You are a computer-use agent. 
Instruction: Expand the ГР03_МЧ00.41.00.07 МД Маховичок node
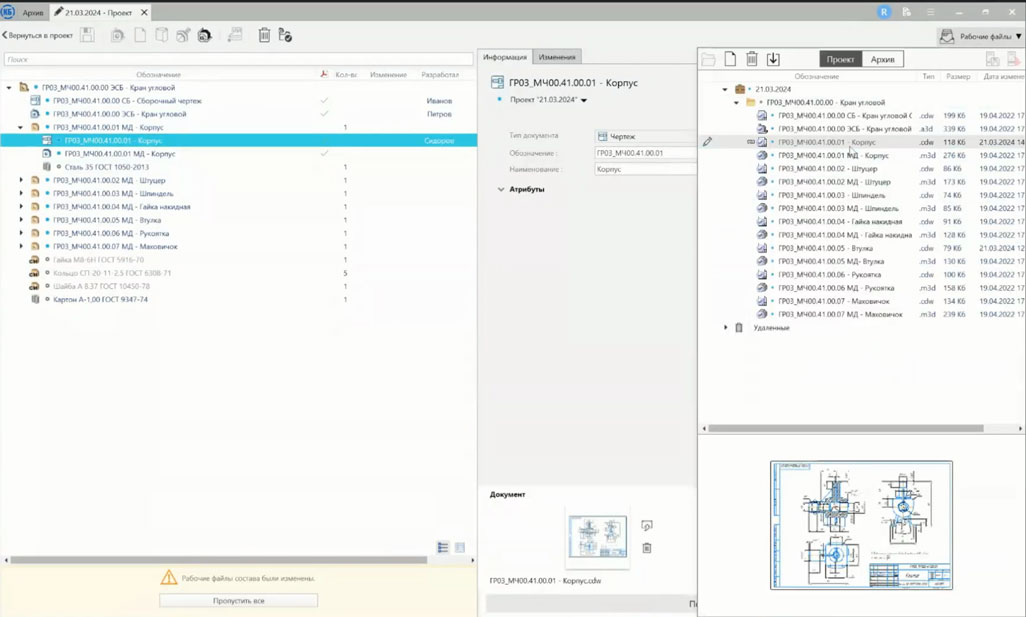(21, 246)
